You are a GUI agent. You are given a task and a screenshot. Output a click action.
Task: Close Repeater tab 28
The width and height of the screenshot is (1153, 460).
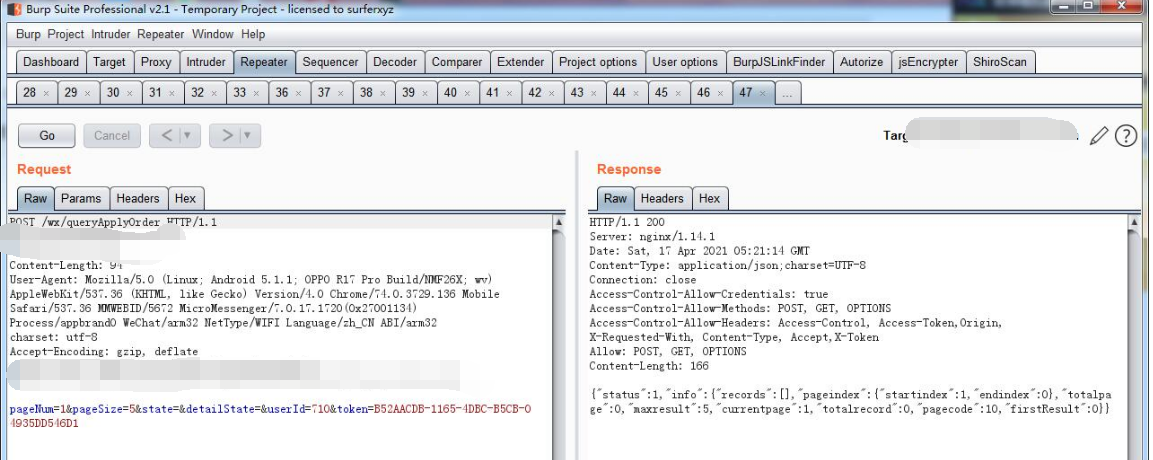[x=46, y=93]
